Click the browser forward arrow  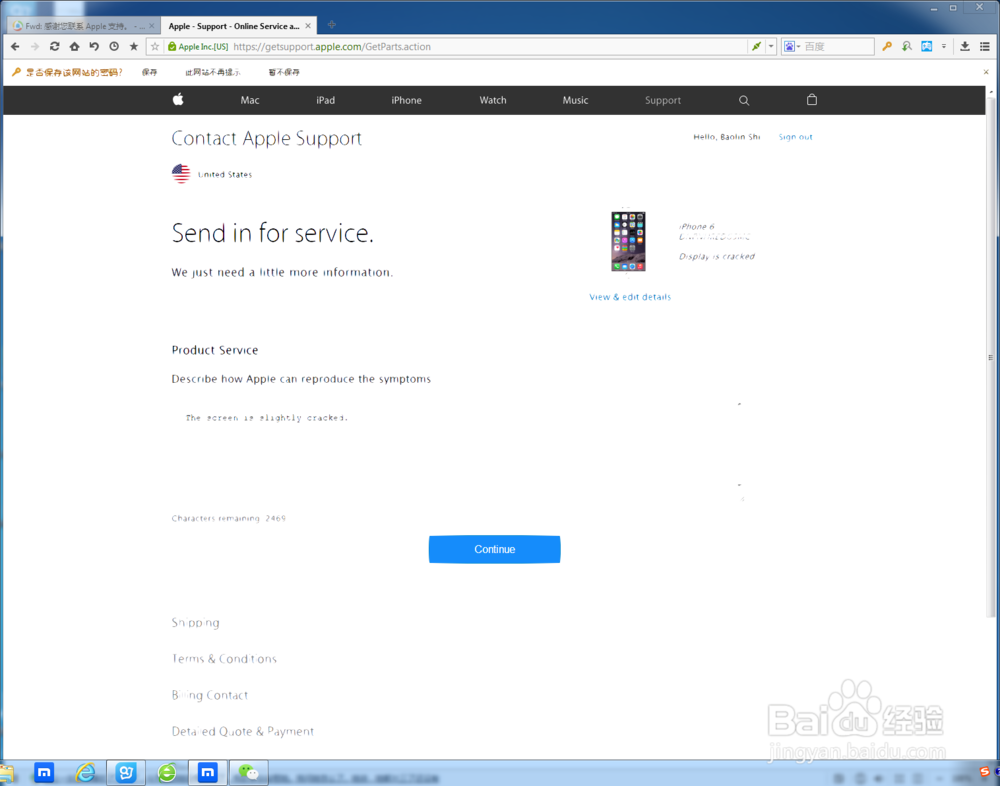[x=35, y=47]
